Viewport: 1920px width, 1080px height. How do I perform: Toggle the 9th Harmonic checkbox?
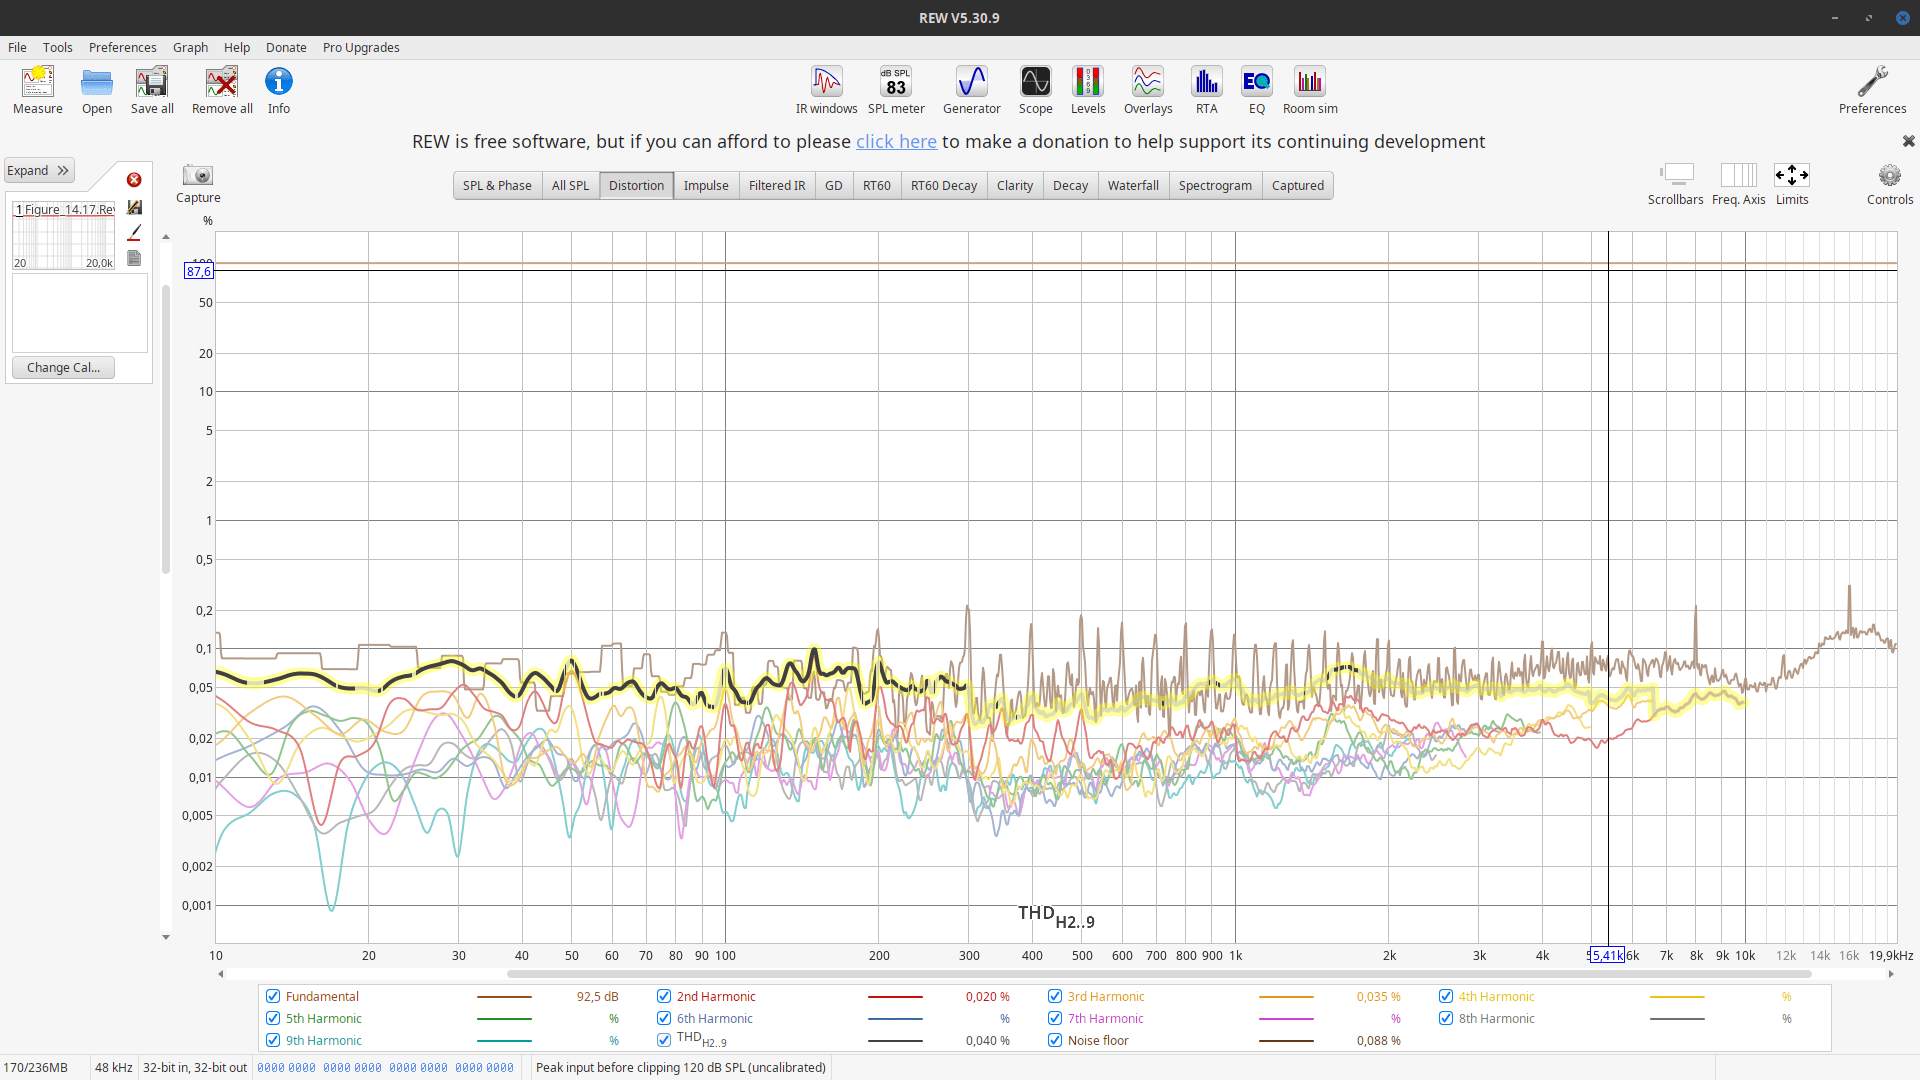(273, 1040)
